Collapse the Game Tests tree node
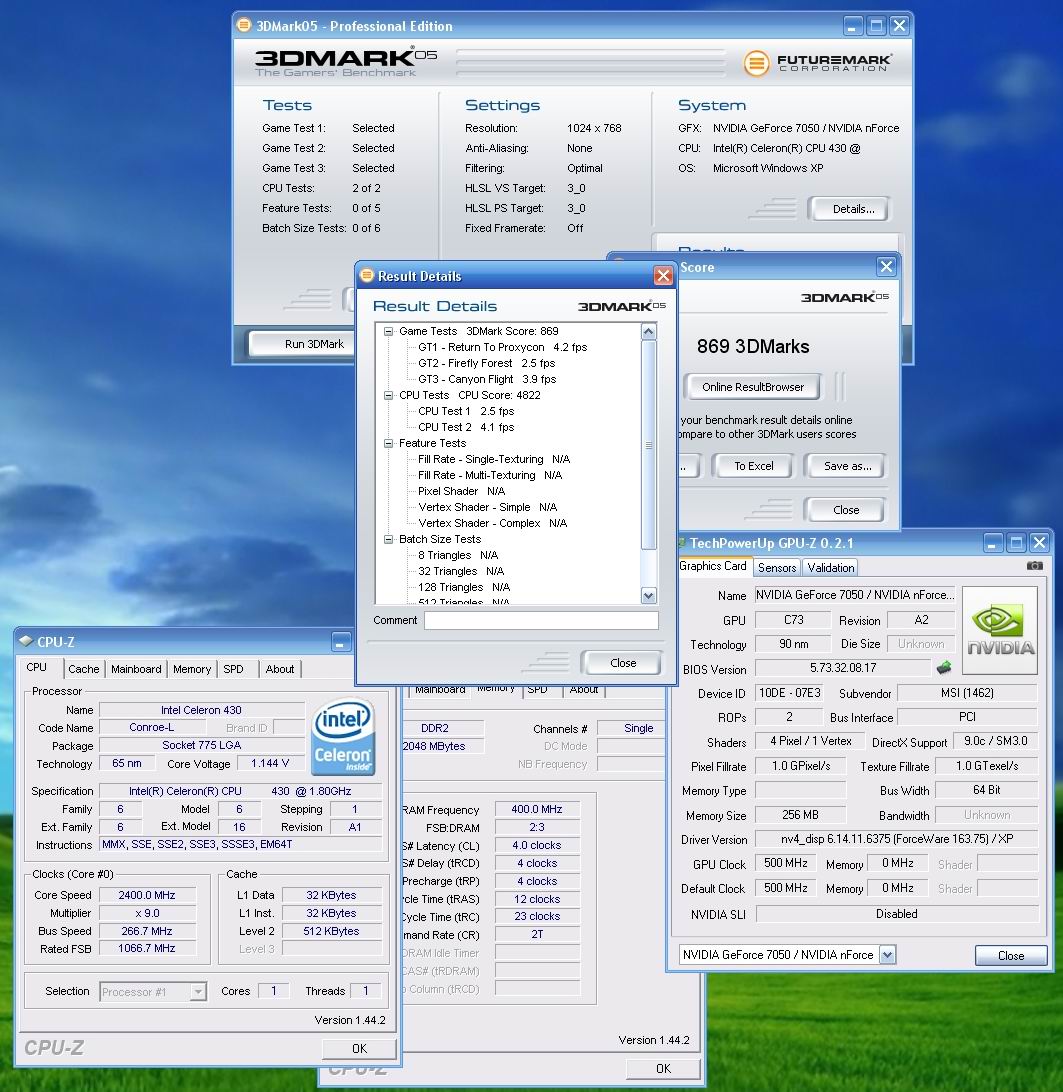The height and width of the screenshot is (1092, 1063). 389,332
